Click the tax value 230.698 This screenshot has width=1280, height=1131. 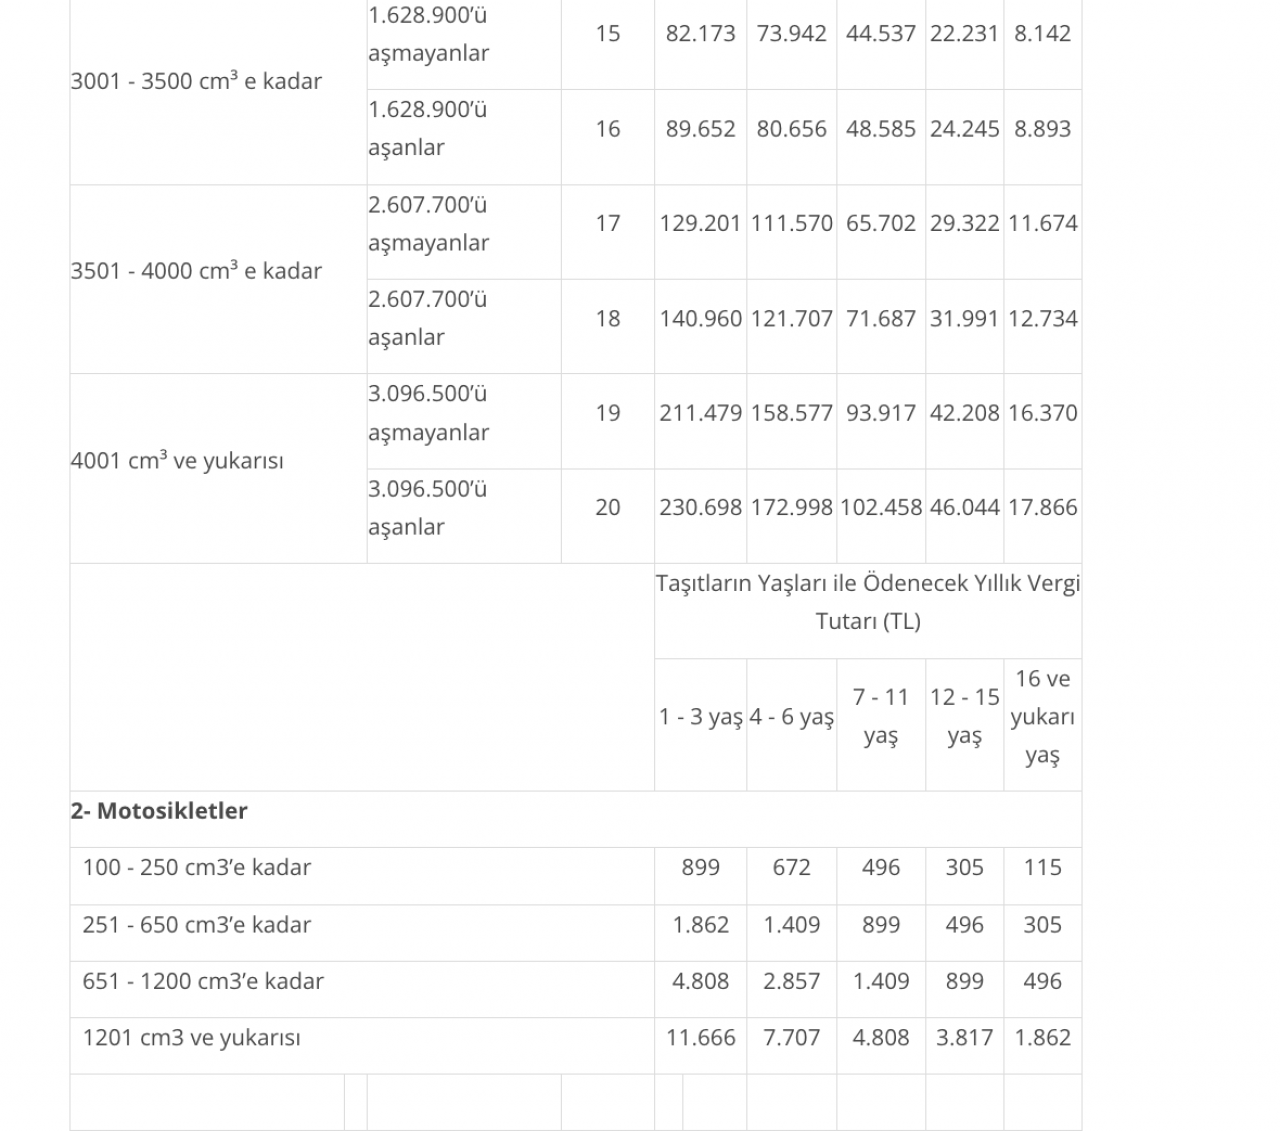(700, 507)
